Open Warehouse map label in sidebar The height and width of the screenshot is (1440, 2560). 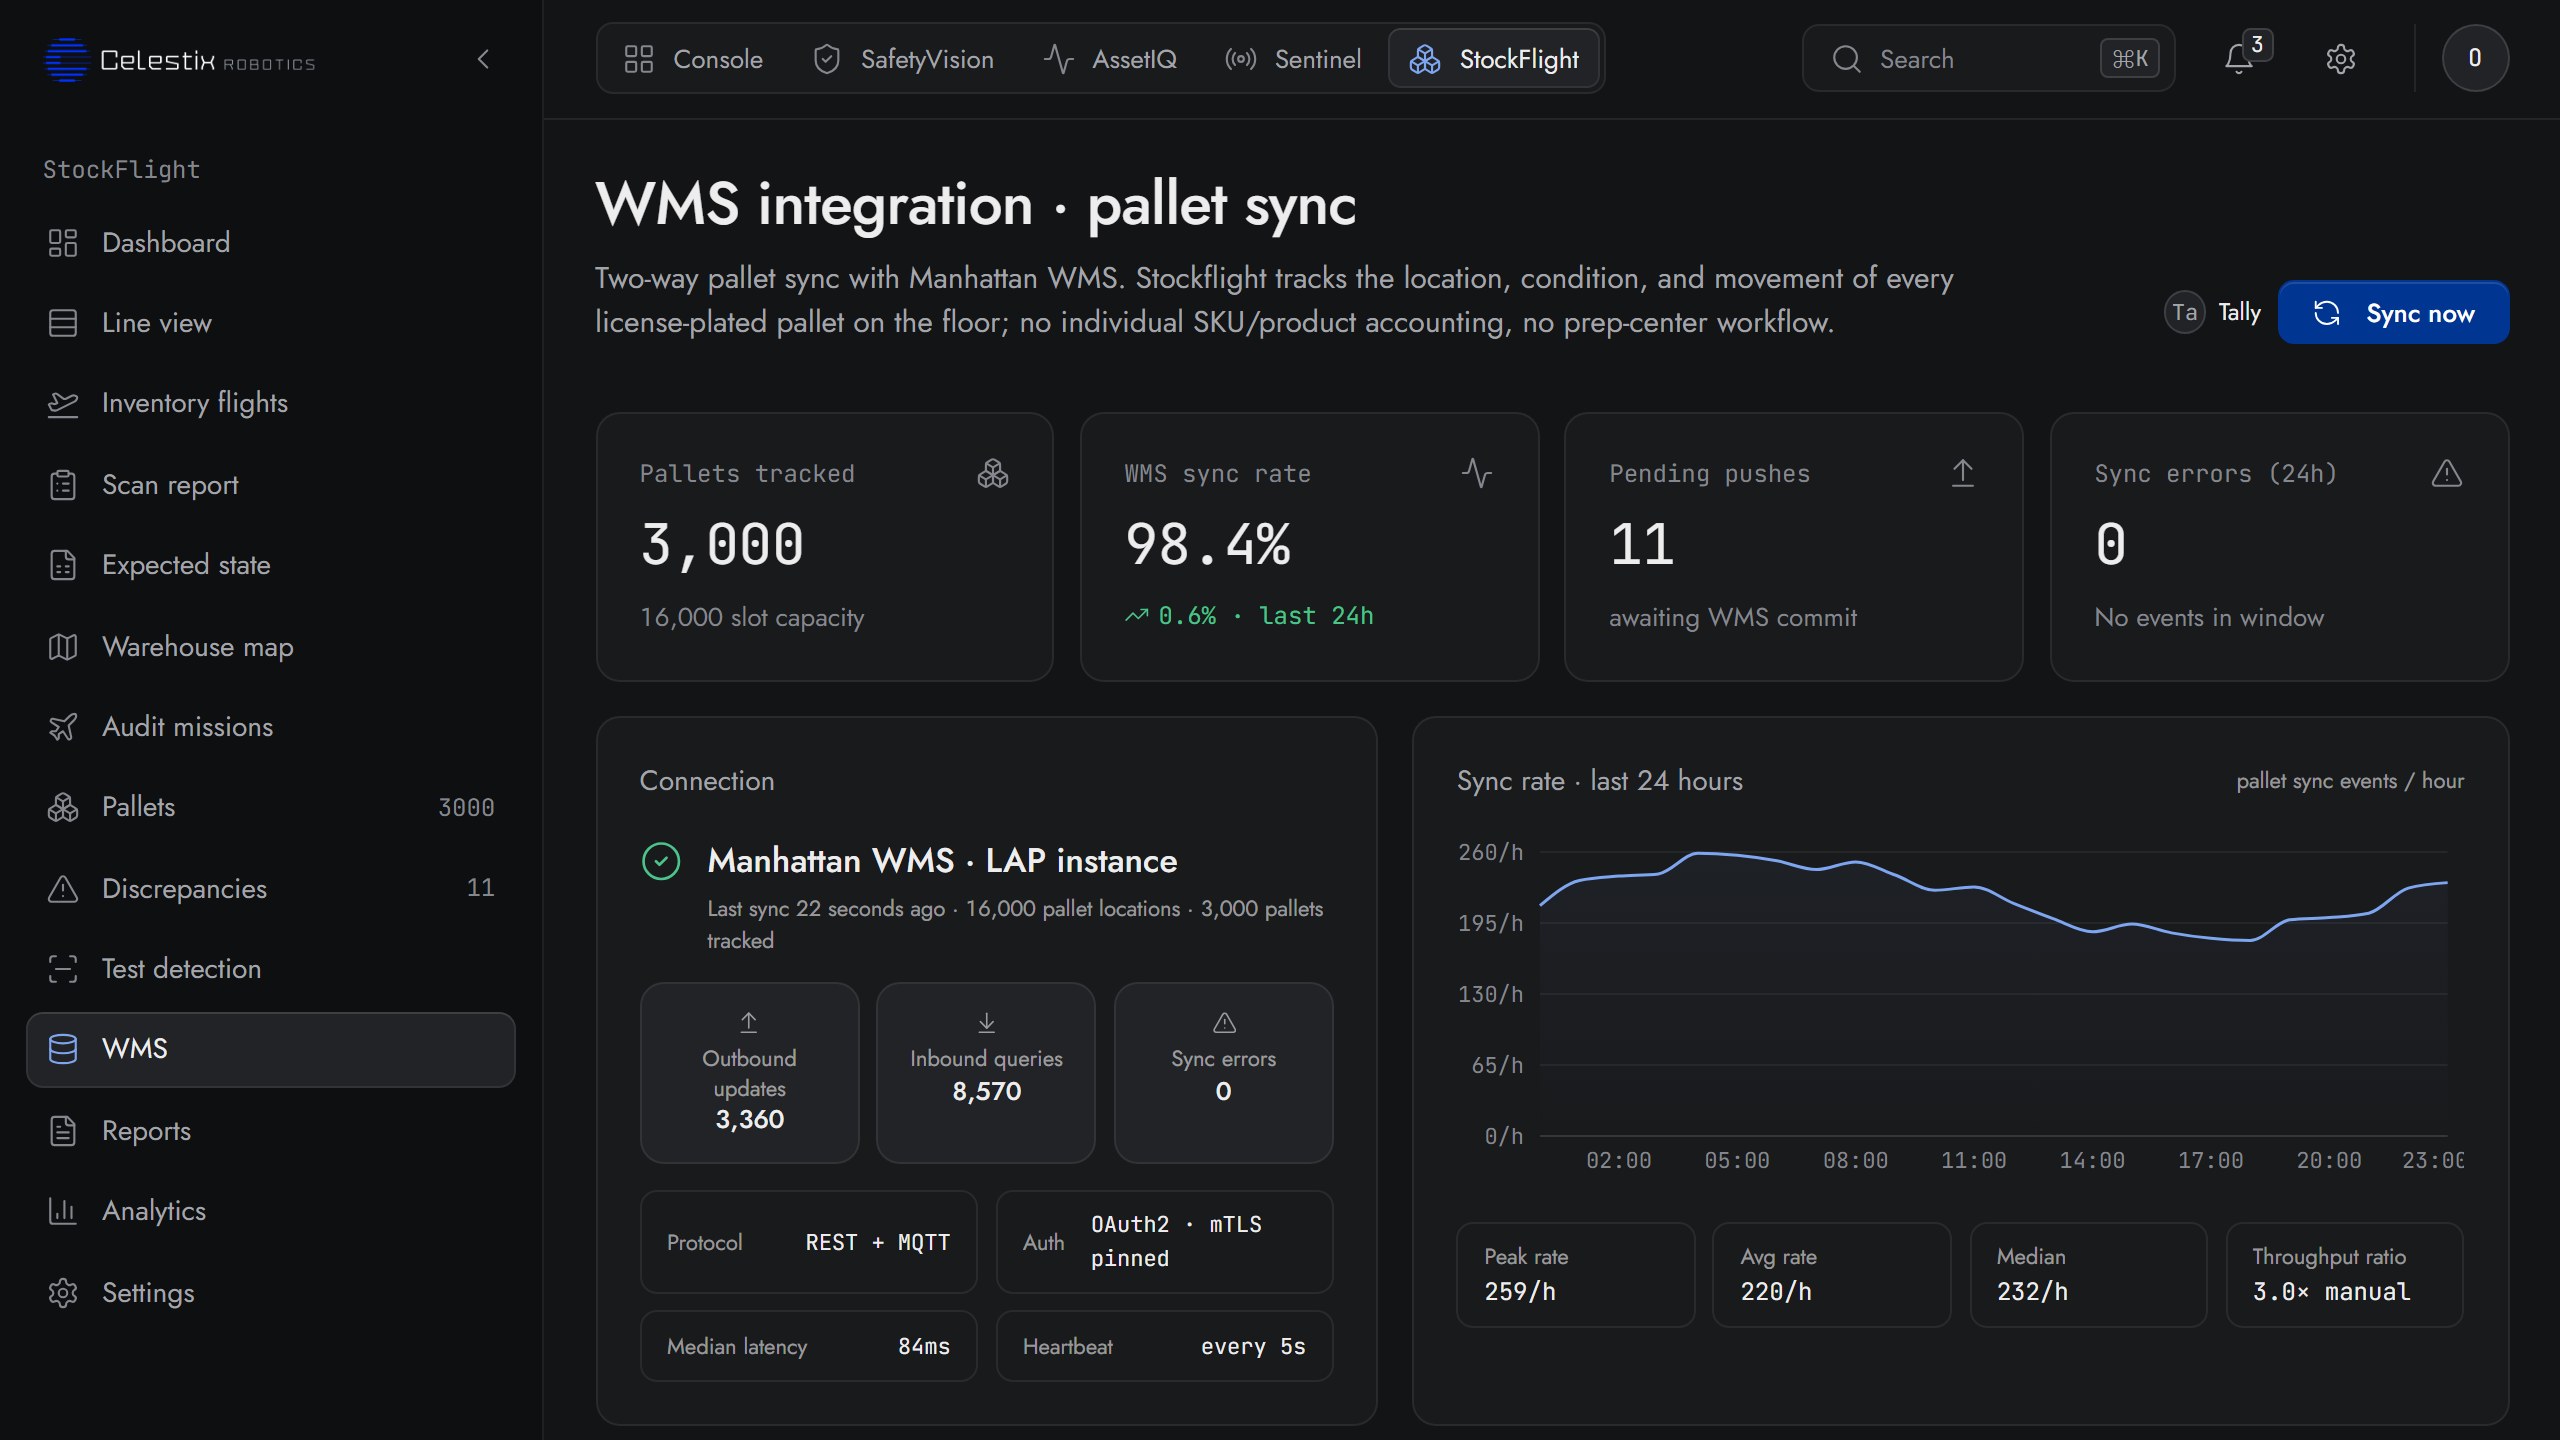[198, 647]
